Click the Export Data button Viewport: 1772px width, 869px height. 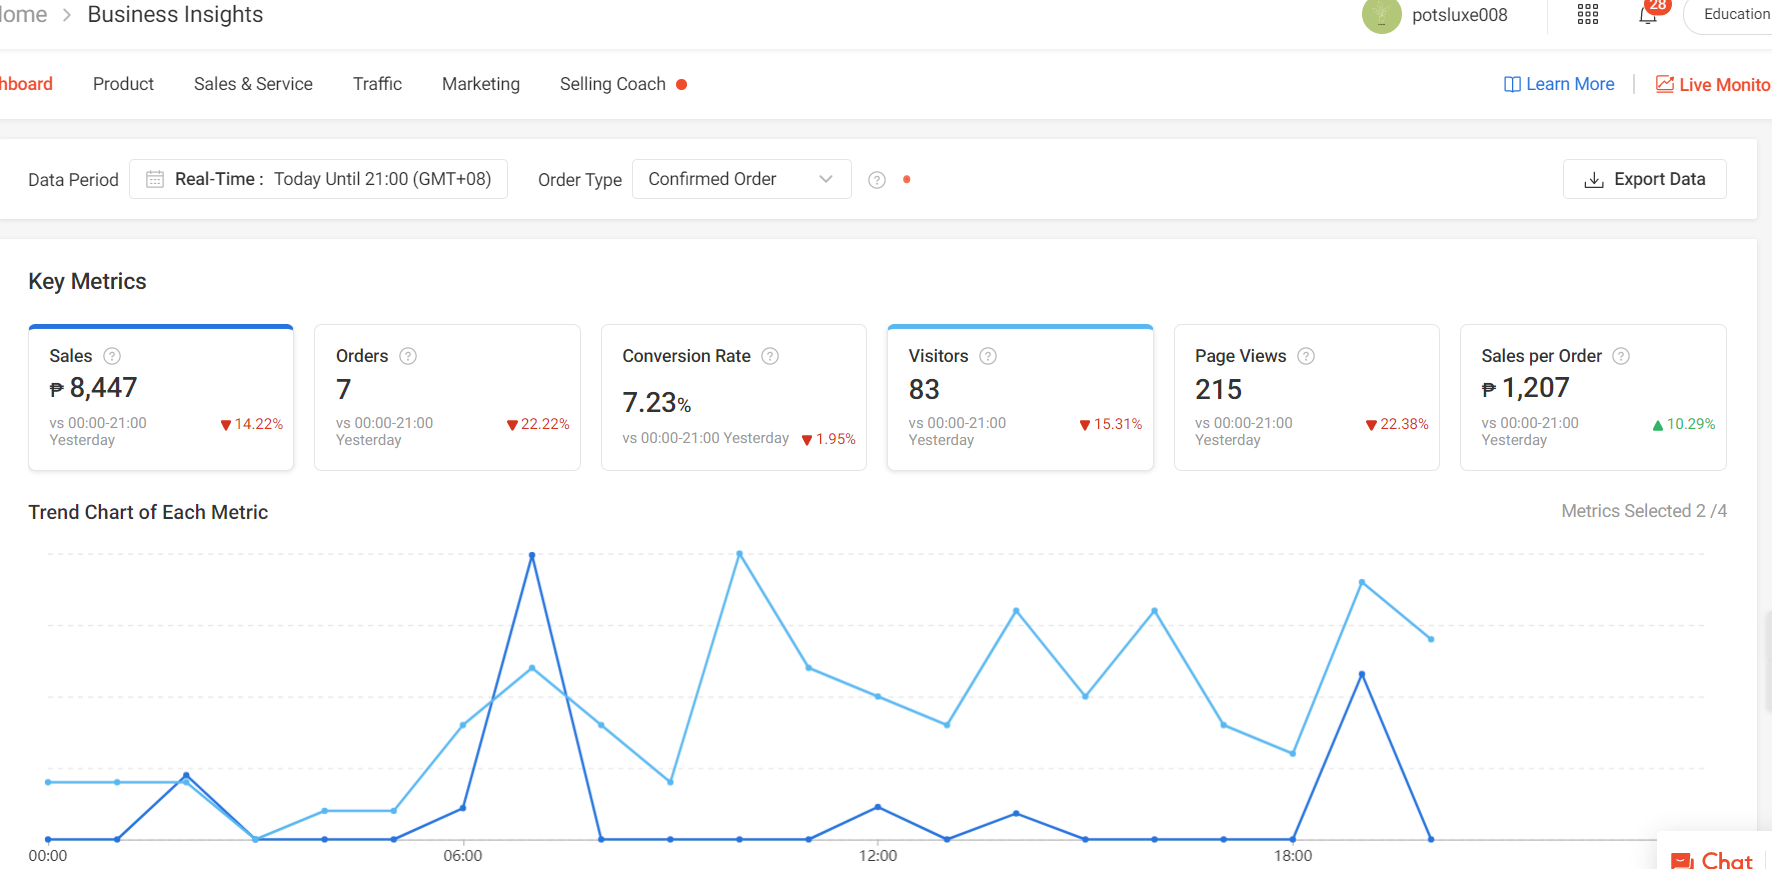[x=1645, y=179]
